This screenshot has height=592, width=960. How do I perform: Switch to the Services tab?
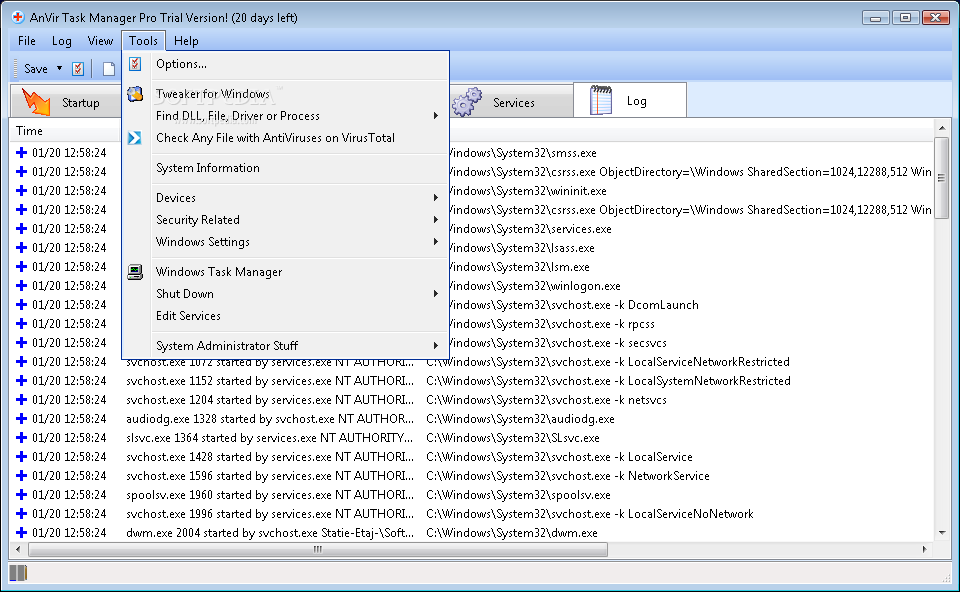[512, 102]
